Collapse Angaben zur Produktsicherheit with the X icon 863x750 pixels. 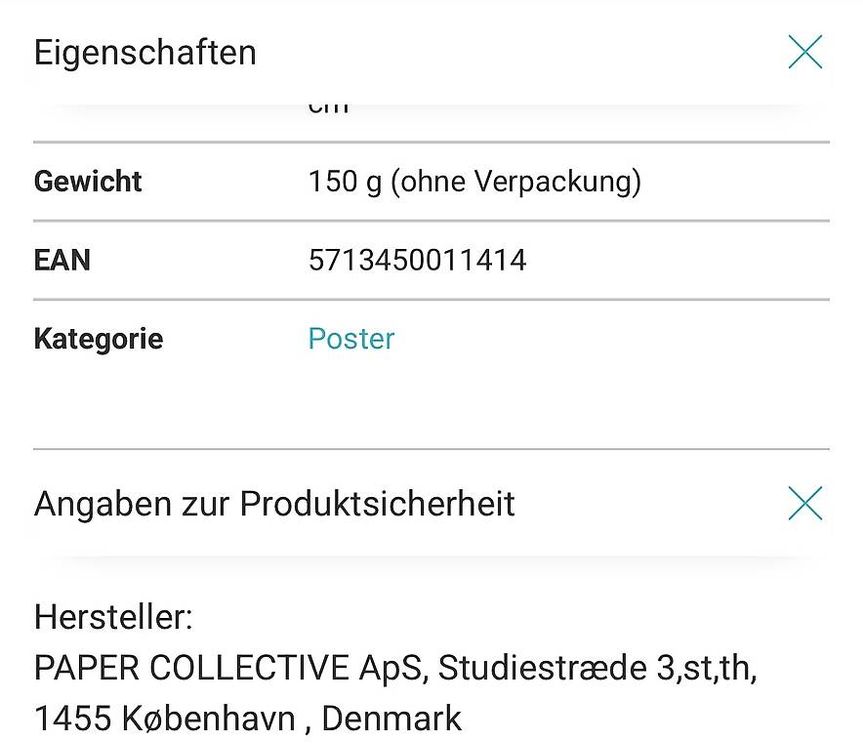pos(805,503)
